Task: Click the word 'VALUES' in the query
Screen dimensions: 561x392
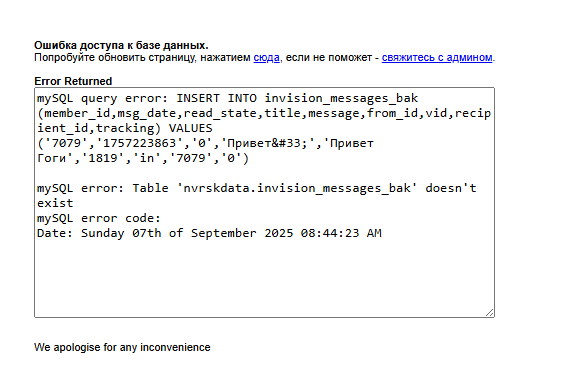Action: point(190,128)
